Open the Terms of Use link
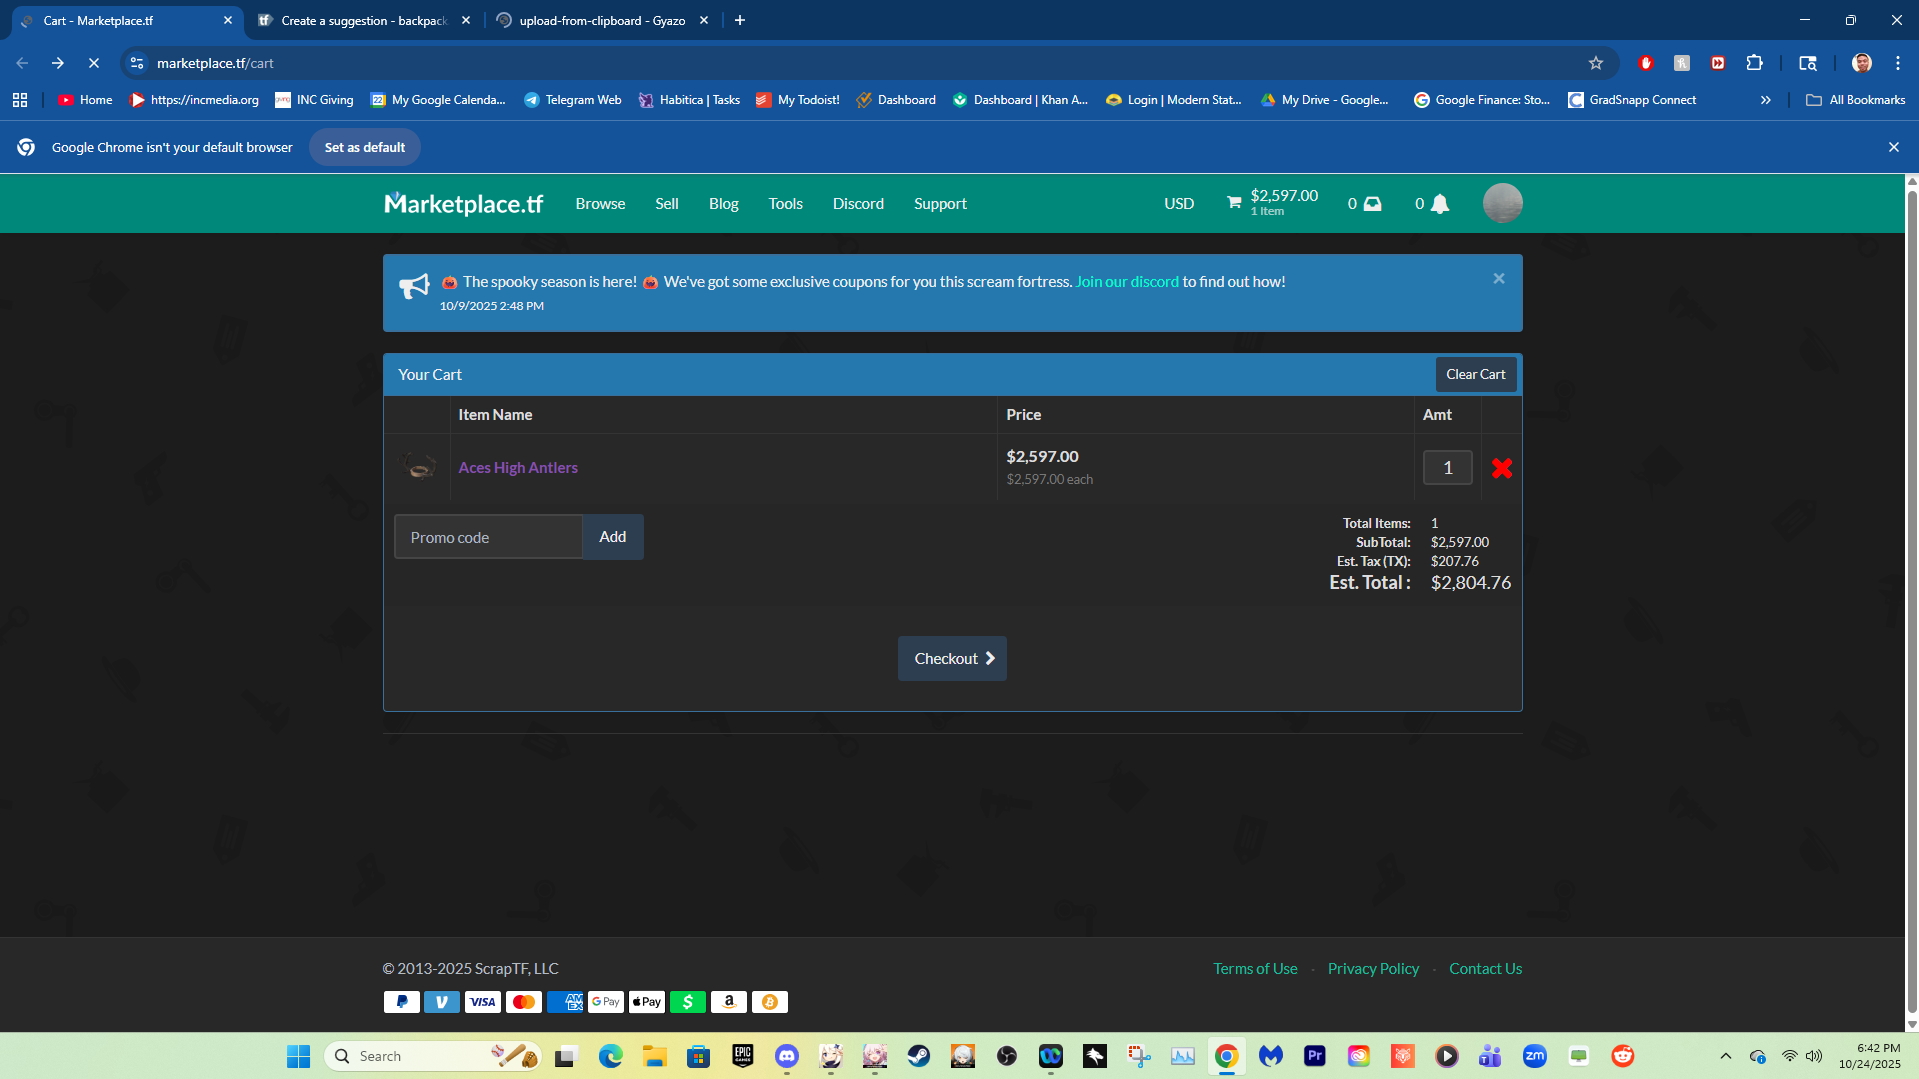 [x=1255, y=969]
